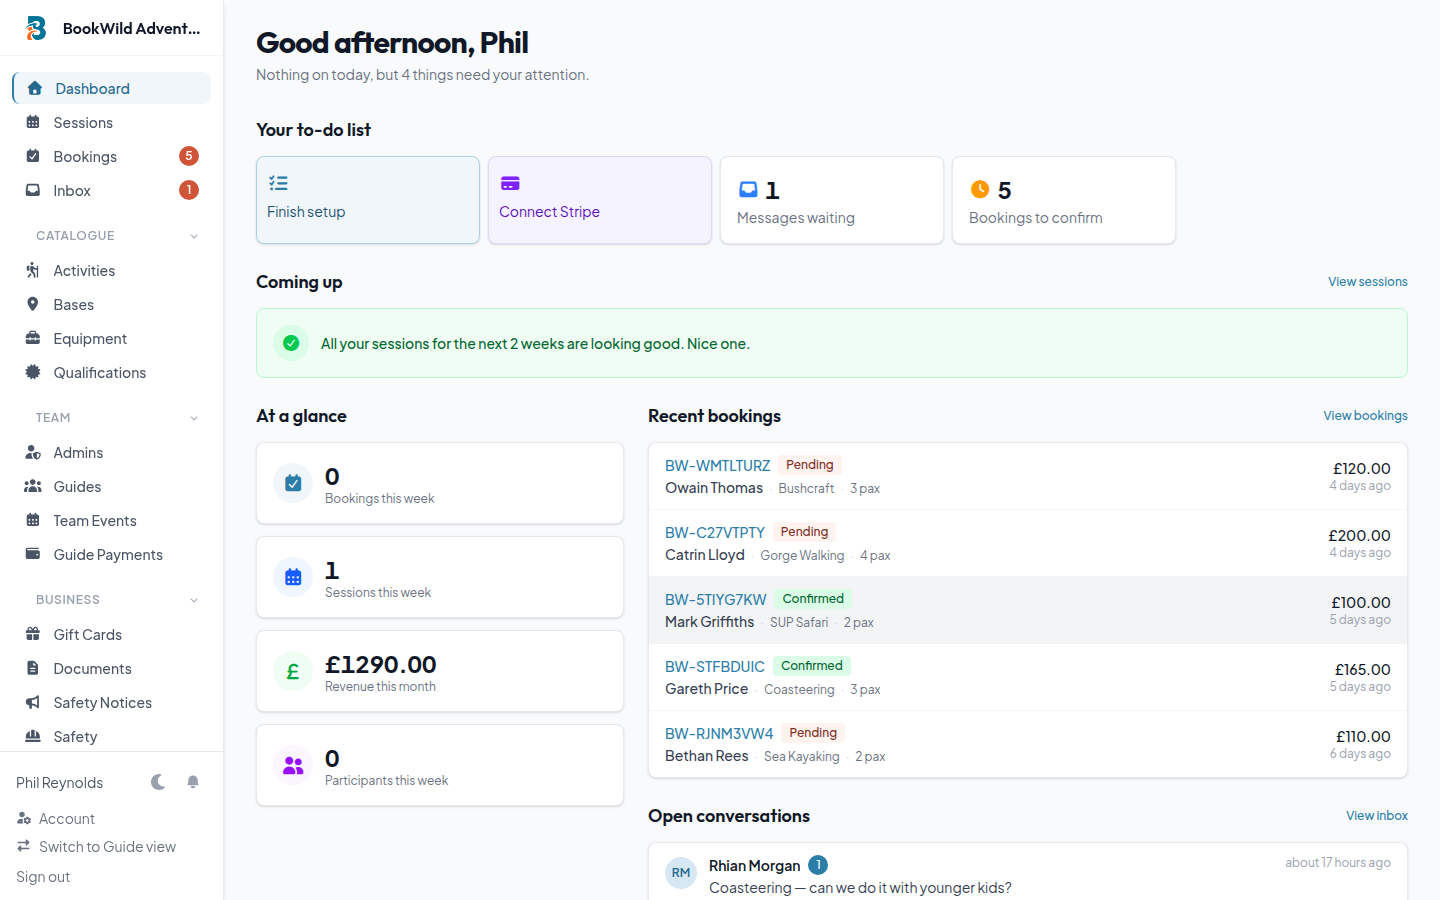The width and height of the screenshot is (1440, 900).
Task: Click the View sessions link
Action: point(1367,281)
